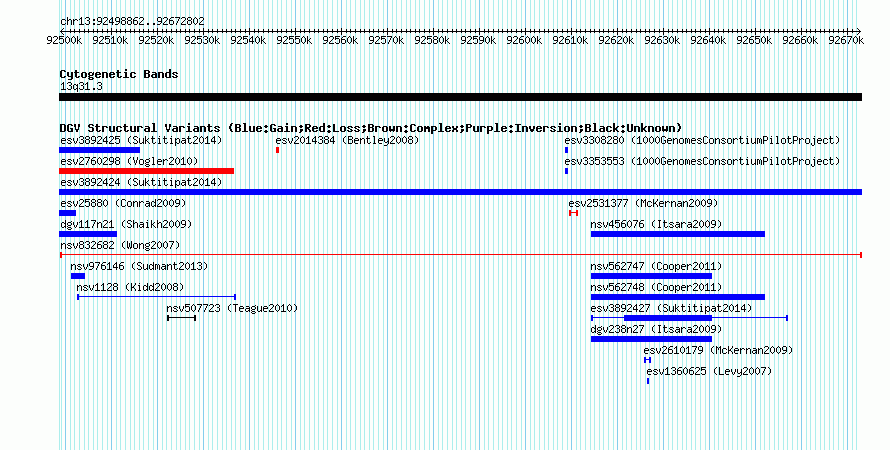
Task: Open esv3308280 (1000GenomesConsortiumPilotProject) label
Action: pyautogui.click(x=702, y=140)
